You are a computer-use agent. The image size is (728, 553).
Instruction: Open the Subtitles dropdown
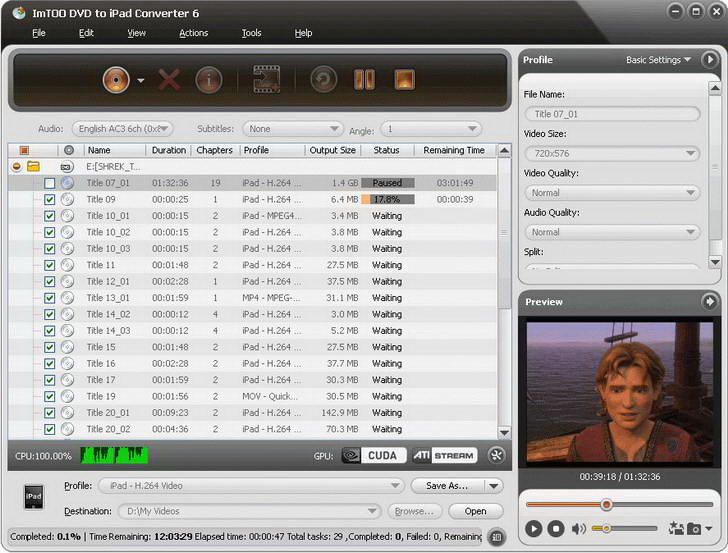pyautogui.click(x=292, y=129)
